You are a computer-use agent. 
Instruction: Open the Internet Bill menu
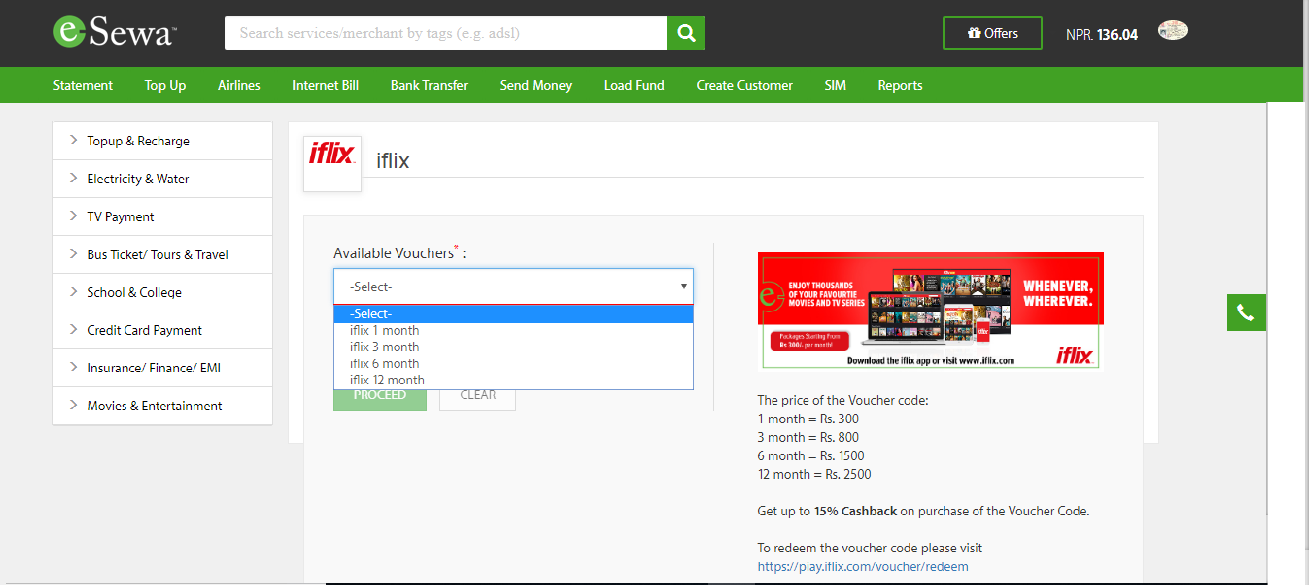(x=325, y=85)
